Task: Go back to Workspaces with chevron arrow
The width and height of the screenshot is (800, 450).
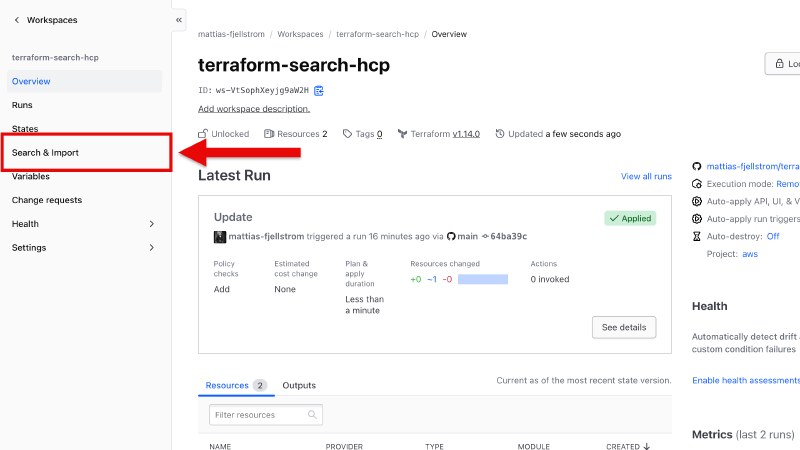Action: [x=17, y=20]
